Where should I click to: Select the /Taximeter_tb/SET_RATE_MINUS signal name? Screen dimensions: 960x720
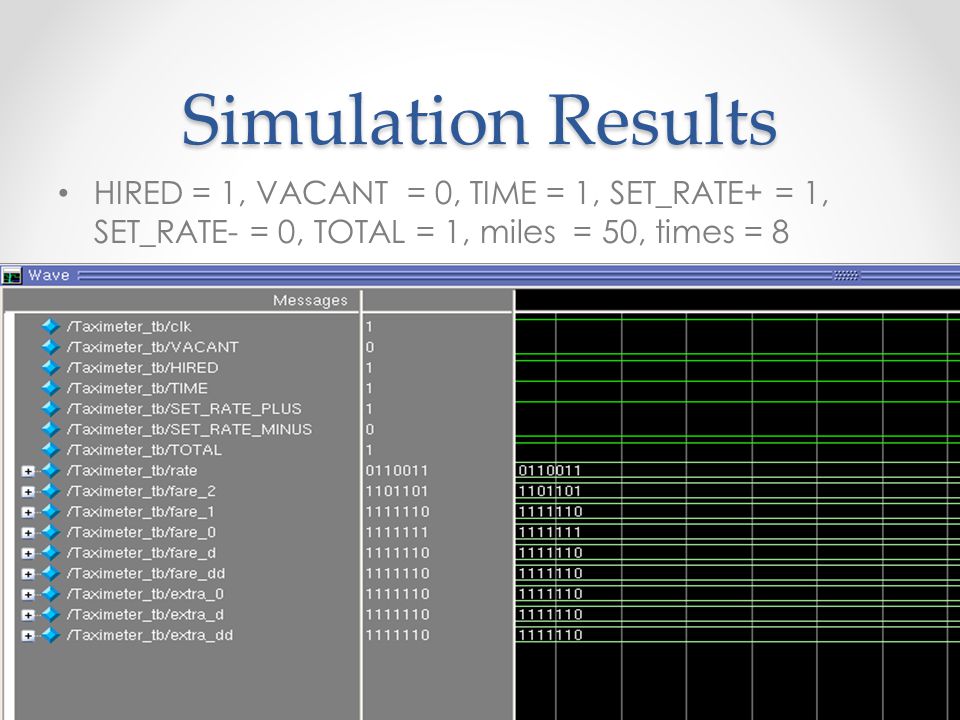coord(189,429)
